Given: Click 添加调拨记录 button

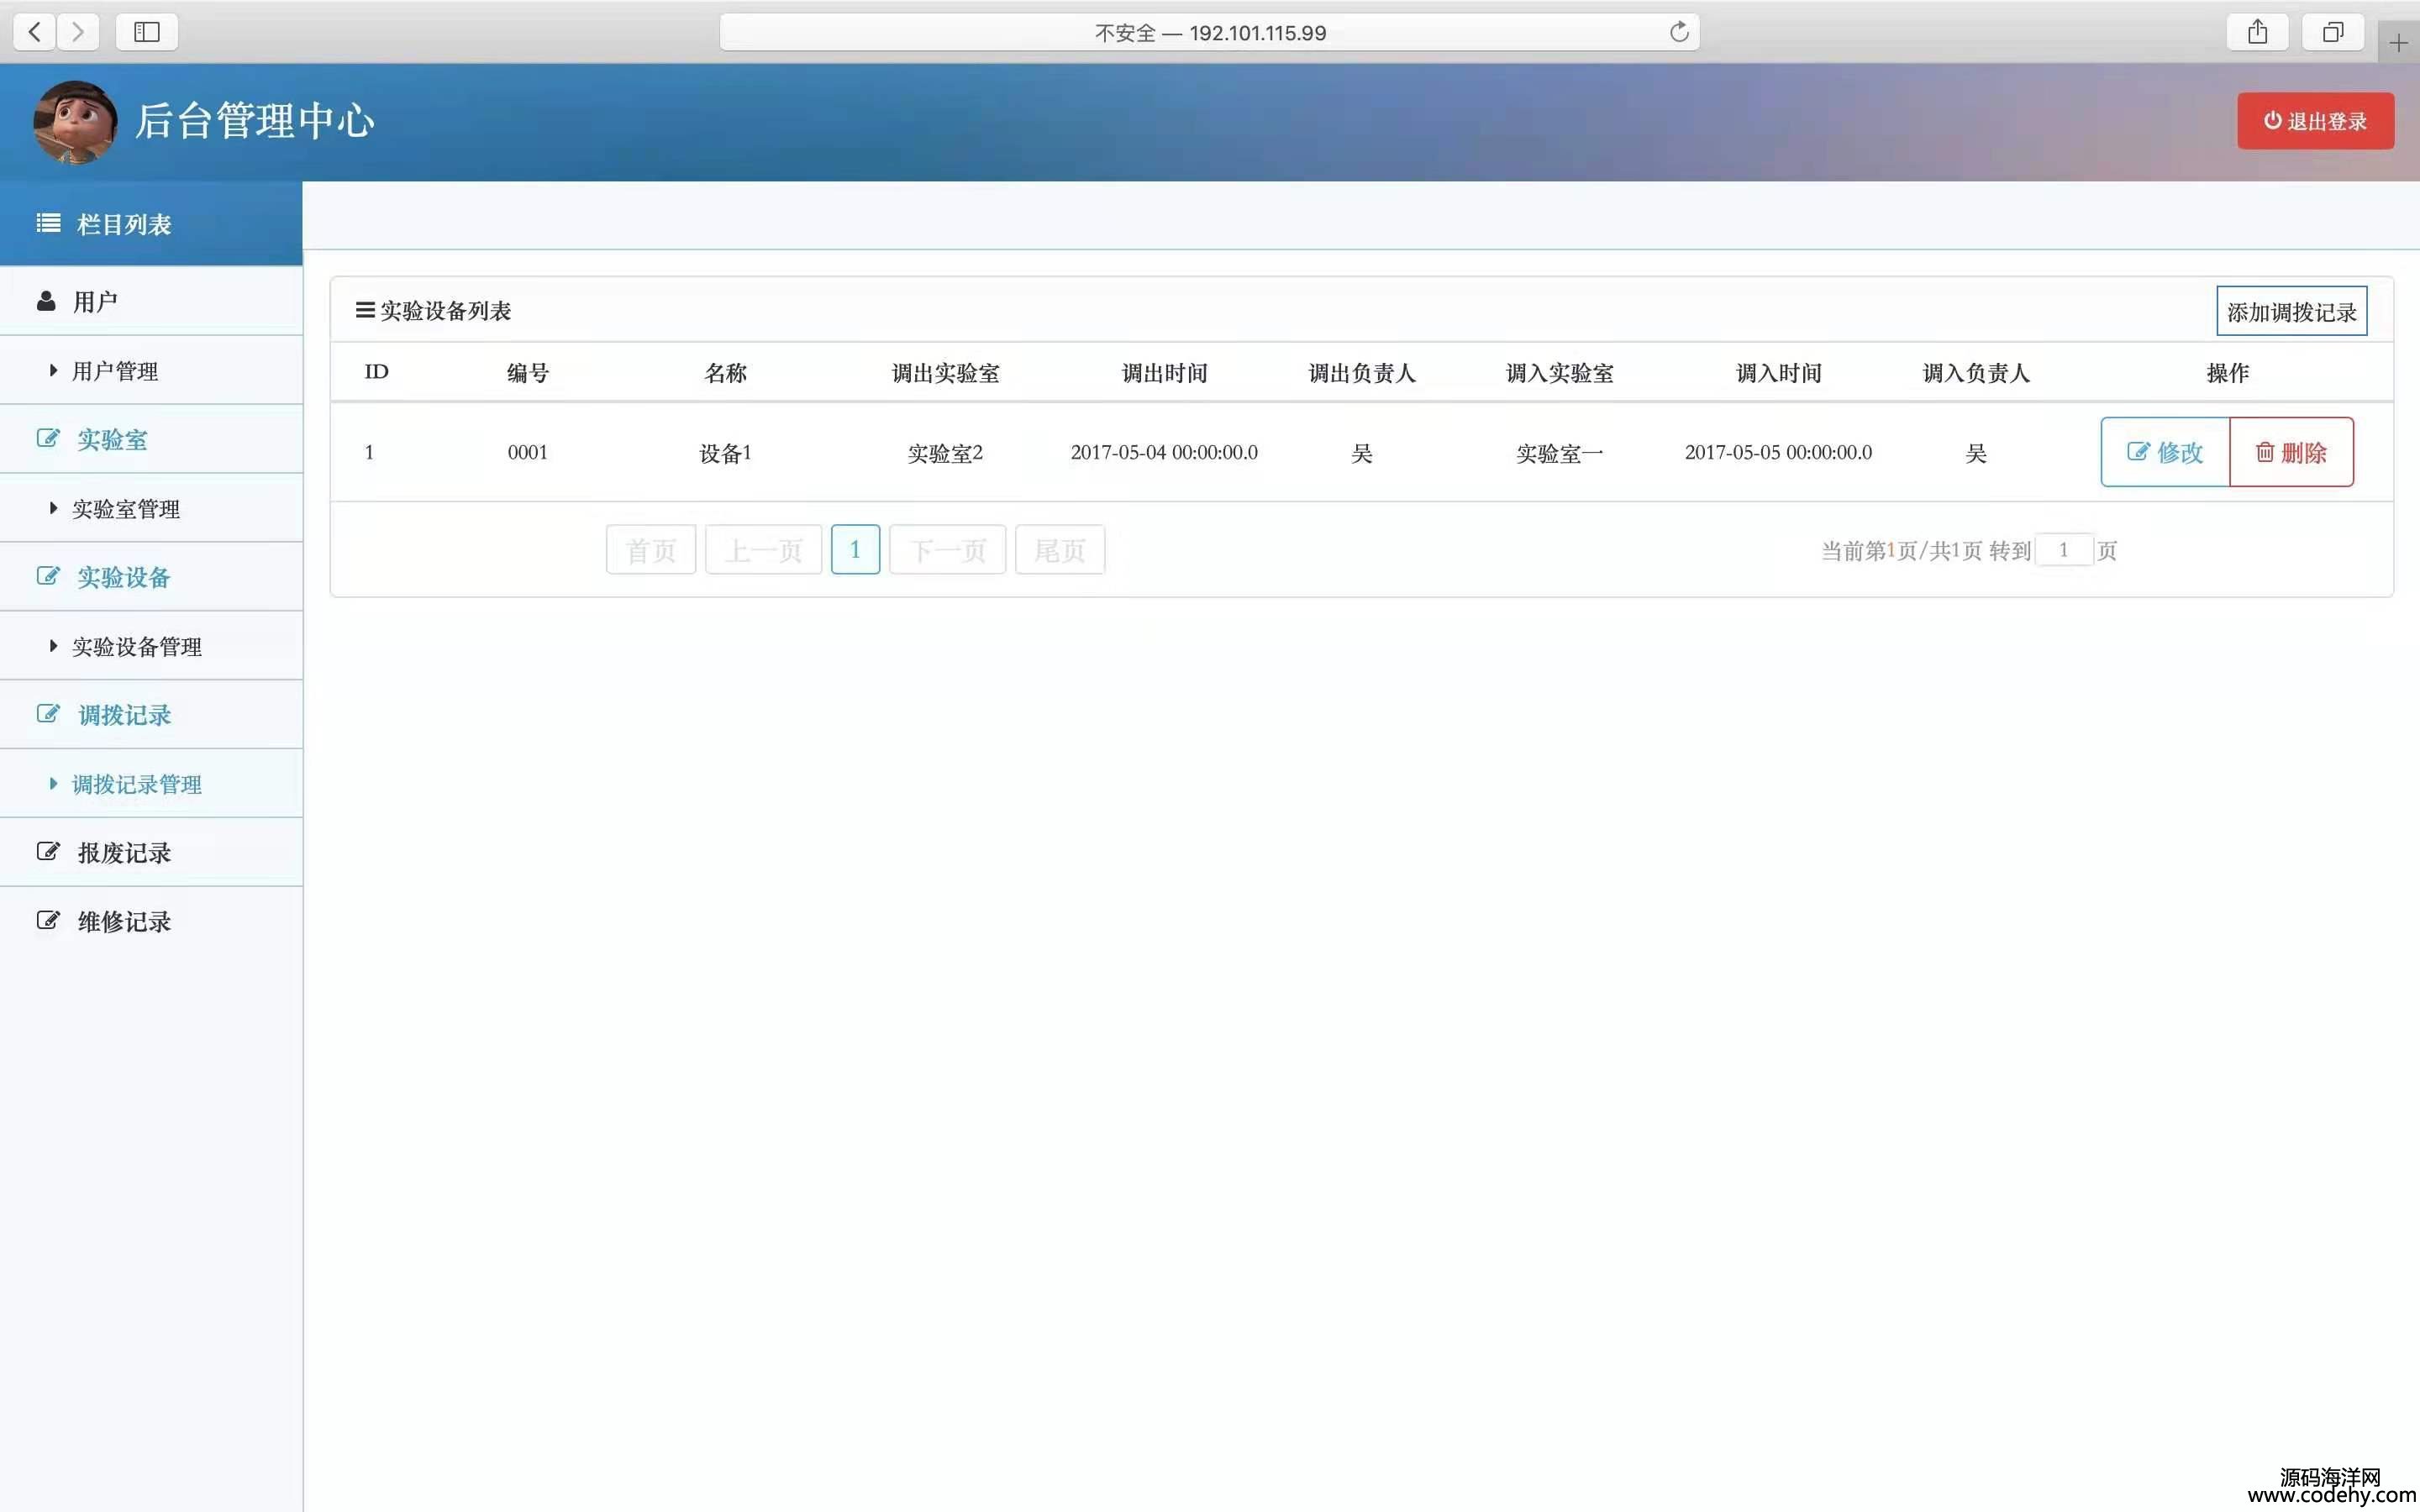Looking at the screenshot, I should [x=2291, y=311].
